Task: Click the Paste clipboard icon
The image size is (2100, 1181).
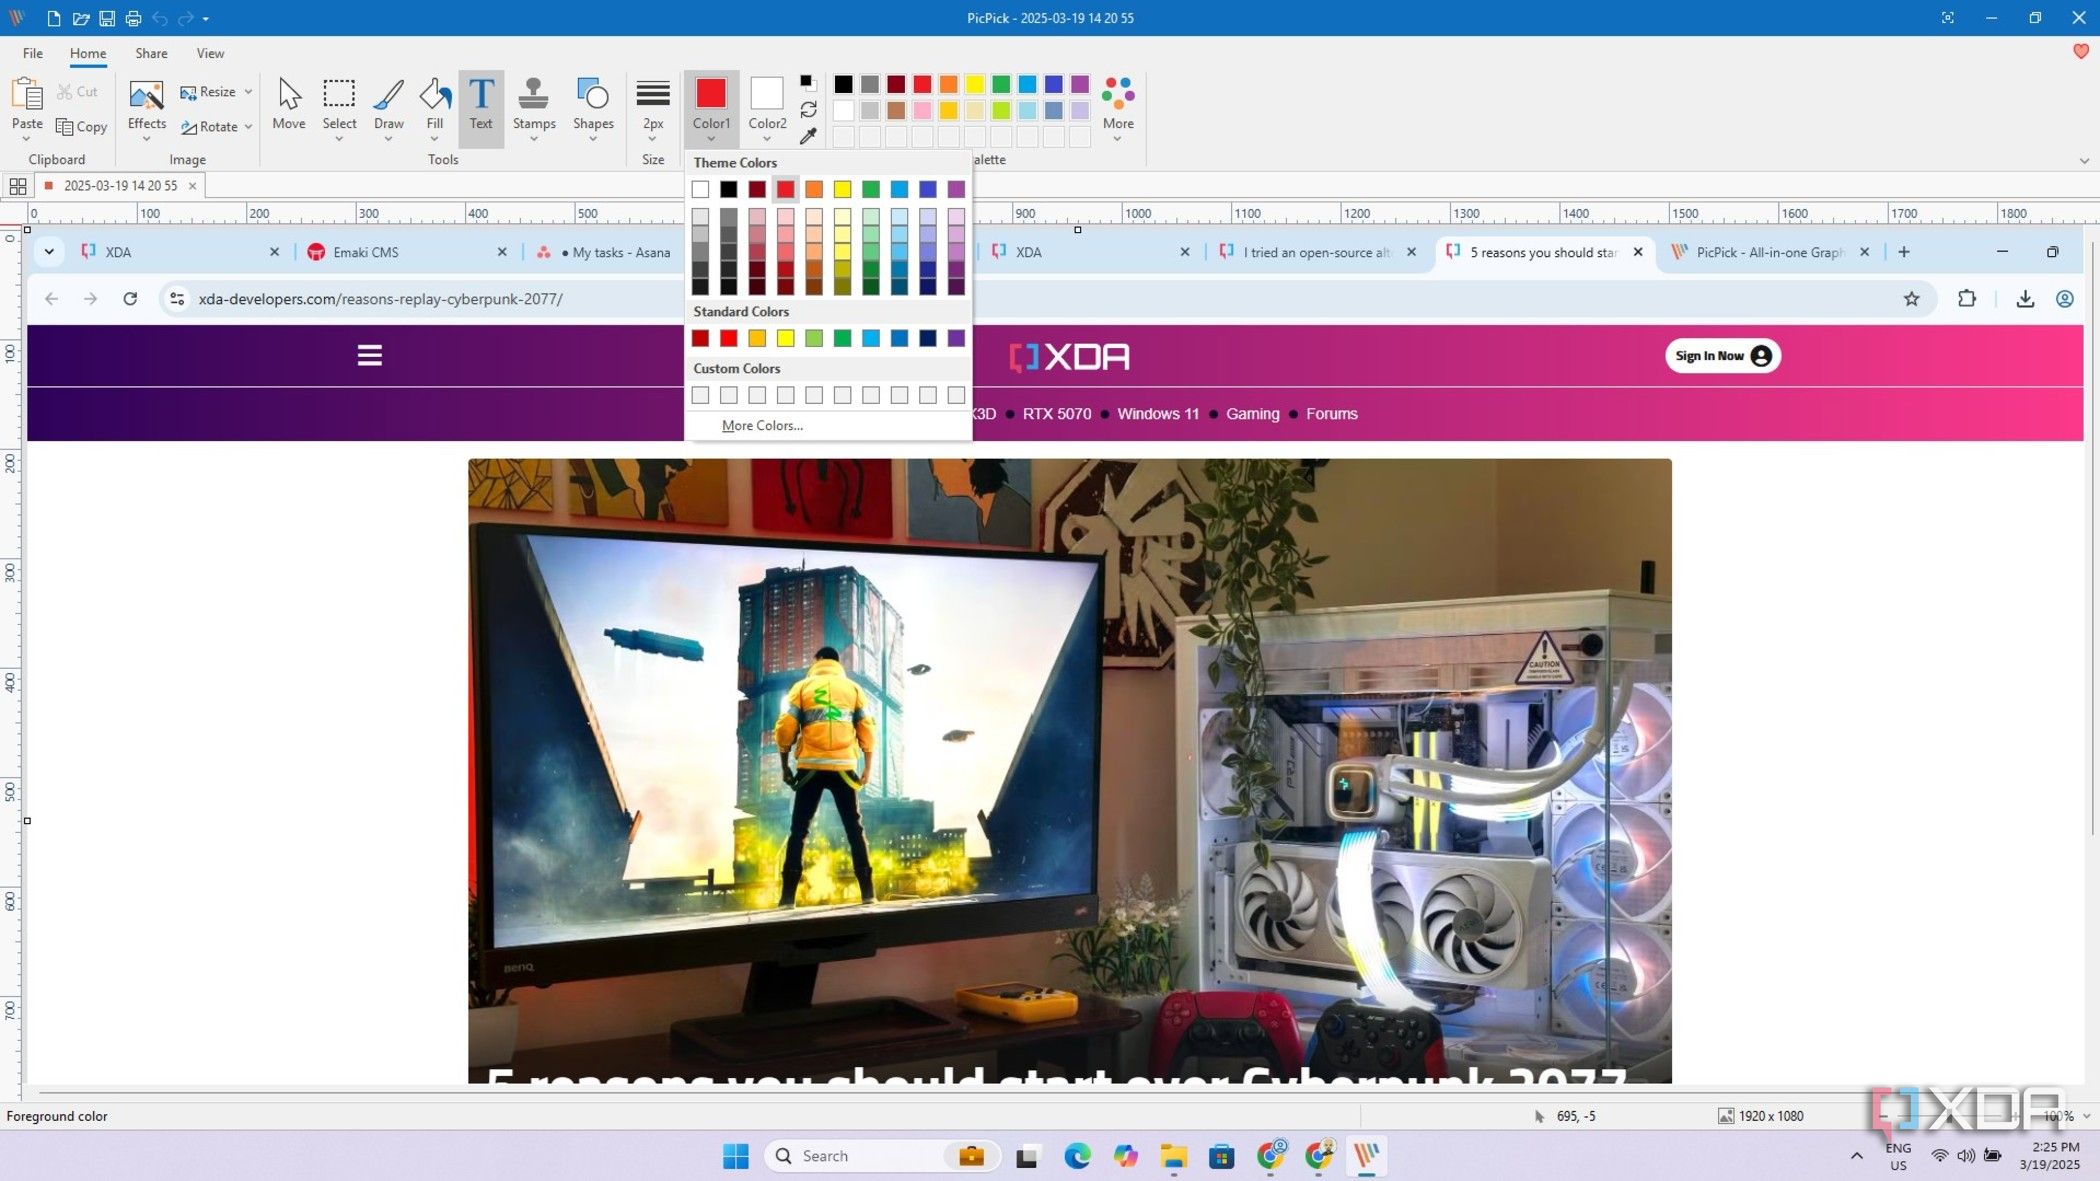Action: click(27, 94)
